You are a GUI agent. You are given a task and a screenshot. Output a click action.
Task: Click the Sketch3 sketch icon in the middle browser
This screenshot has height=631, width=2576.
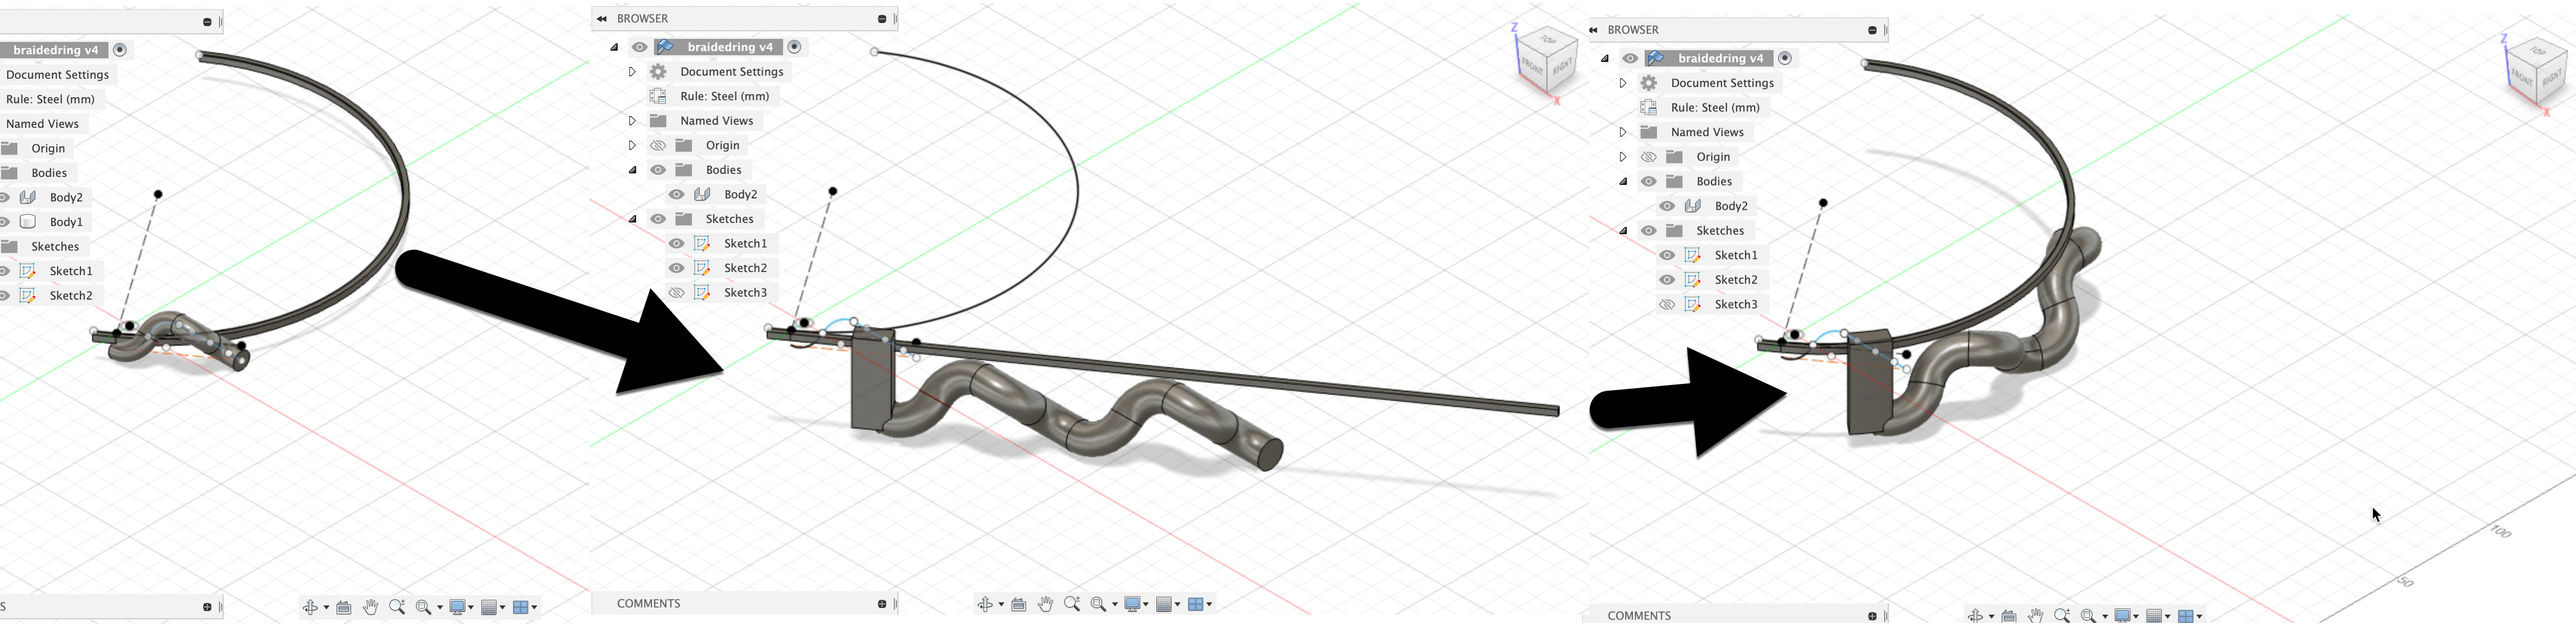(702, 293)
